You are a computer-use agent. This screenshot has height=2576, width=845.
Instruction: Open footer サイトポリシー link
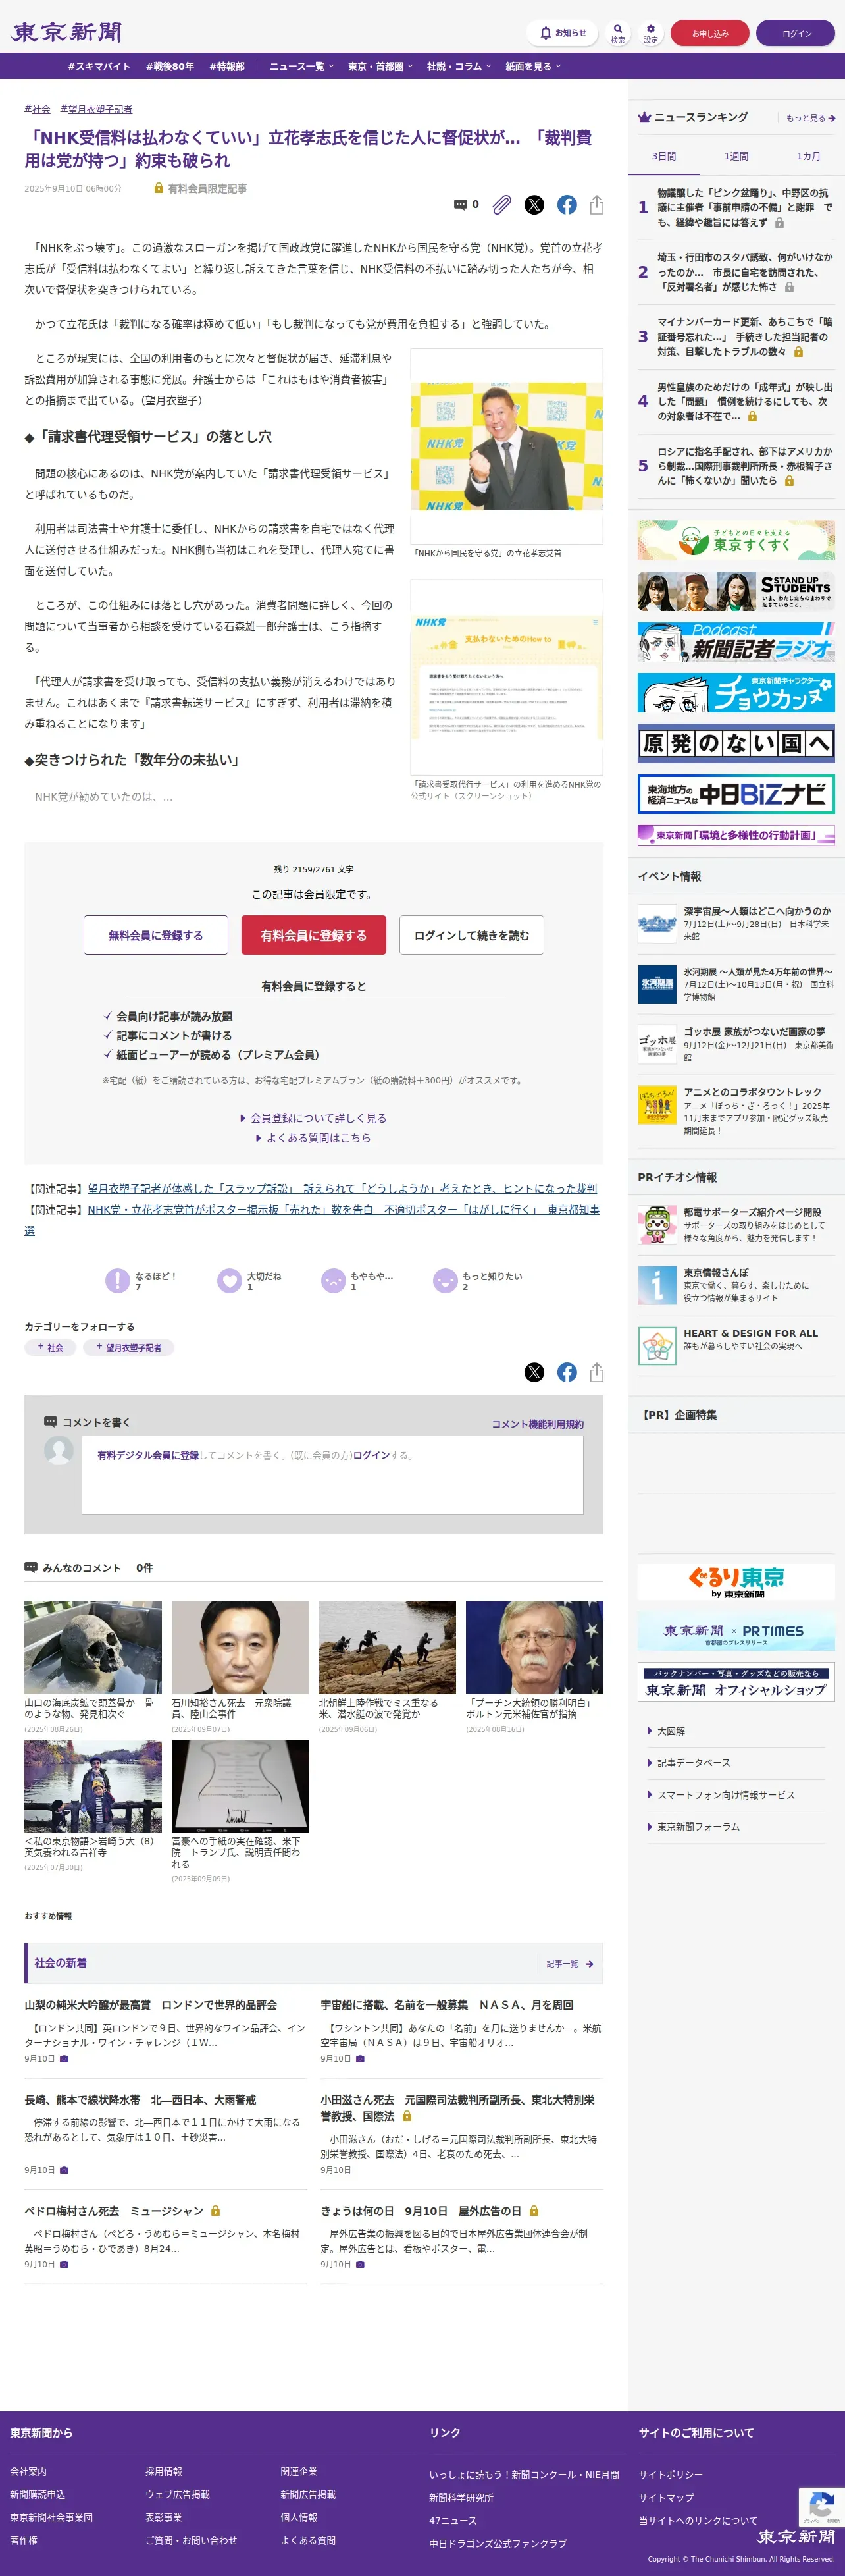click(x=671, y=2474)
